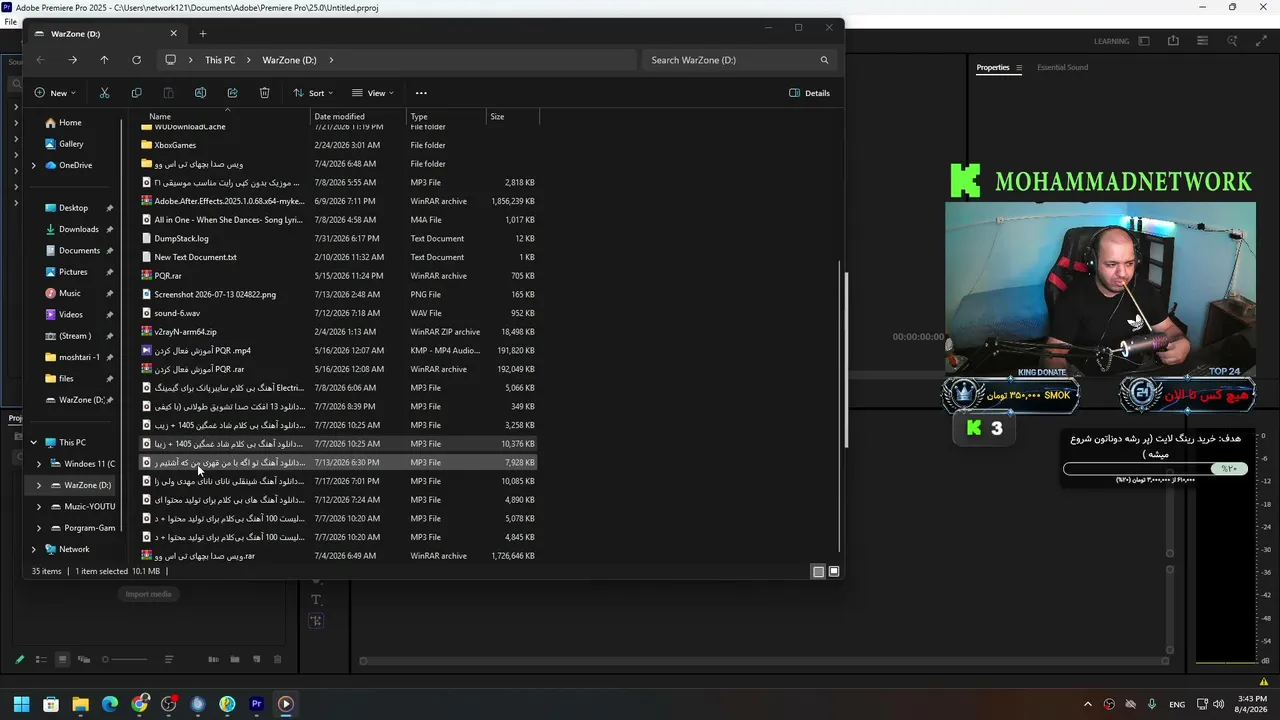Screen dimensions: 1280x720
Task: Expand the Network tree node
Action: tap(34, 549)
